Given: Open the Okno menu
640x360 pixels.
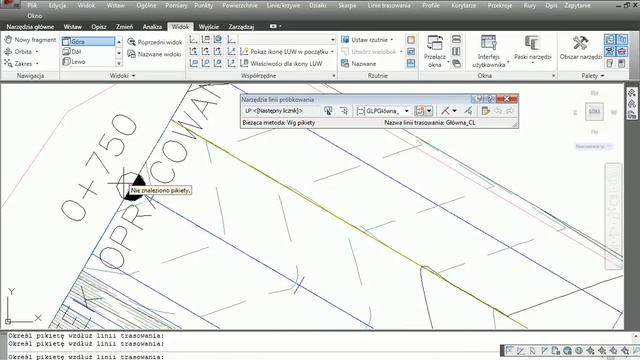Looking at the screenshot, I should 35,16.
